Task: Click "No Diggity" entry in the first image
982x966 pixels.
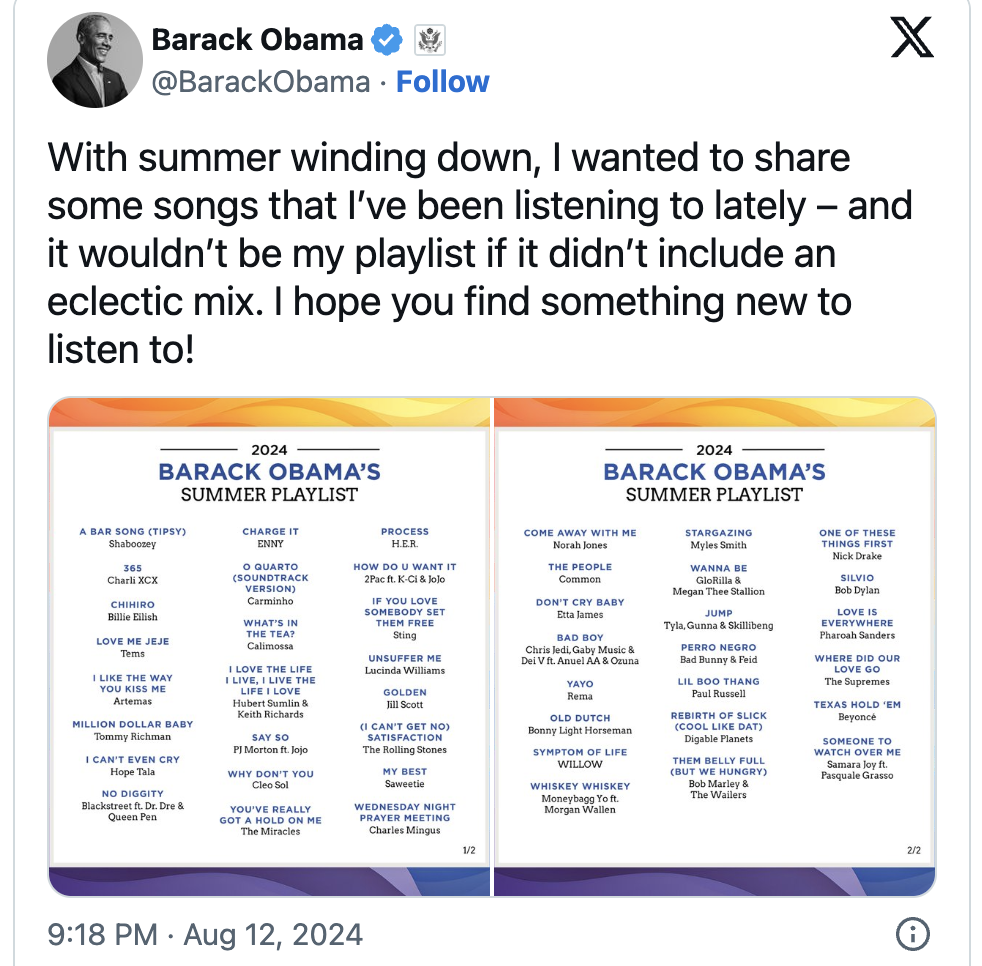Action: 133,794
